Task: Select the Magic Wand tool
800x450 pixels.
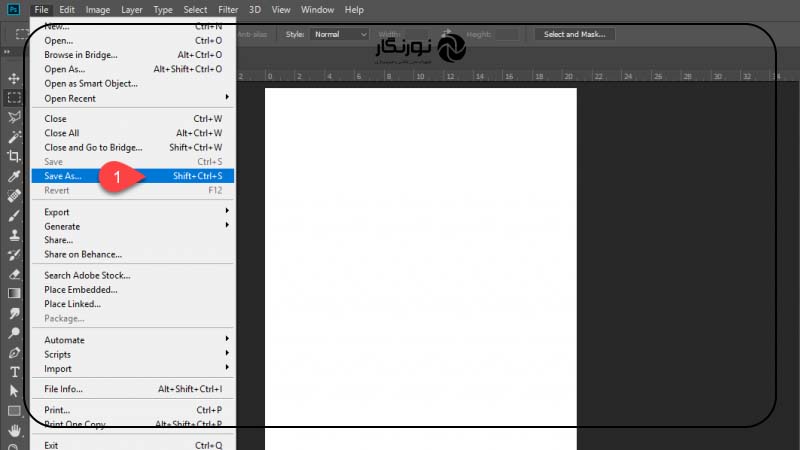Action: (x=14, y=137)
